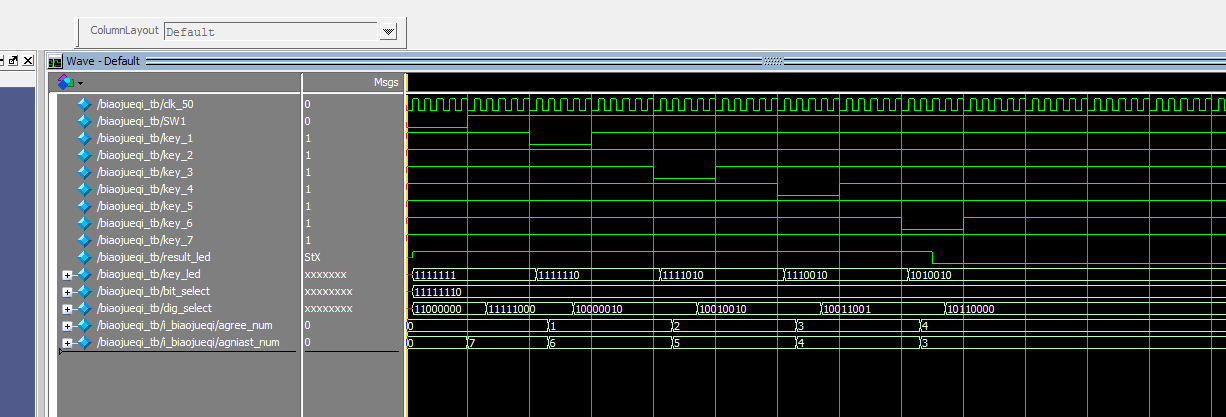This screenshot has height=417, width=1226.
Task: Click the ColumnLayout Default text field
Action: pos(272,32)
